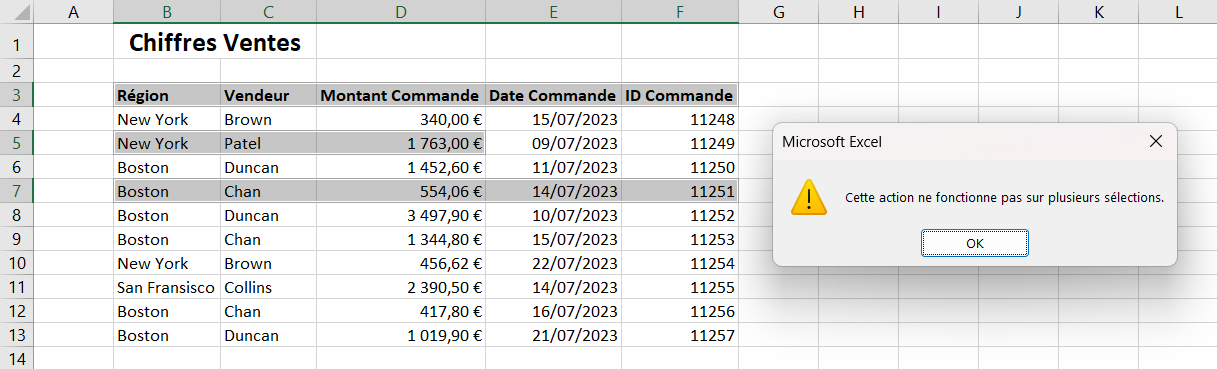Select row header 5
This screenshot has height=369, width=1217.
coord(17,143)
